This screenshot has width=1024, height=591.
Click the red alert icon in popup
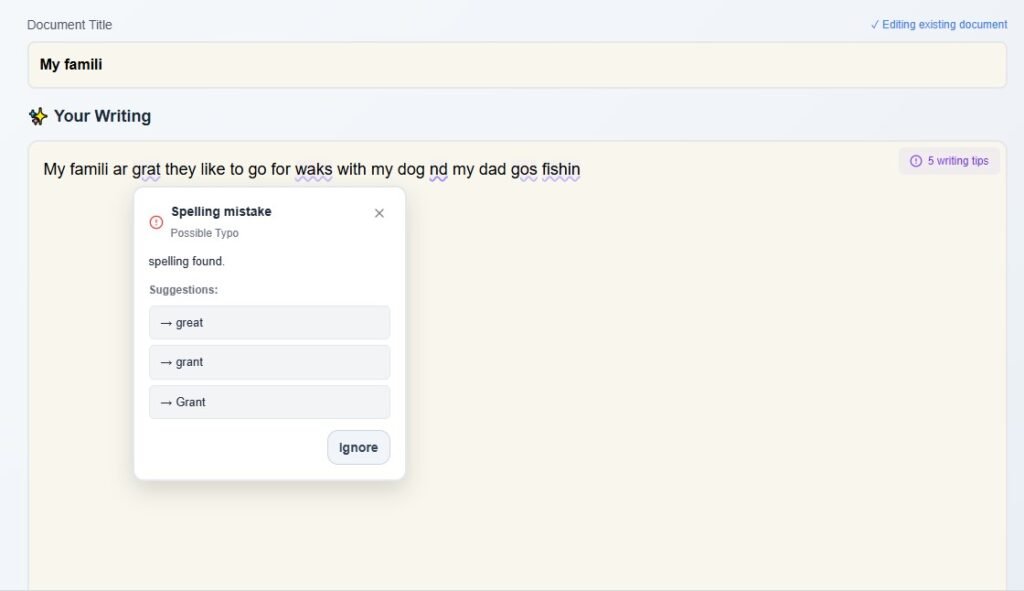pos(156,222)
